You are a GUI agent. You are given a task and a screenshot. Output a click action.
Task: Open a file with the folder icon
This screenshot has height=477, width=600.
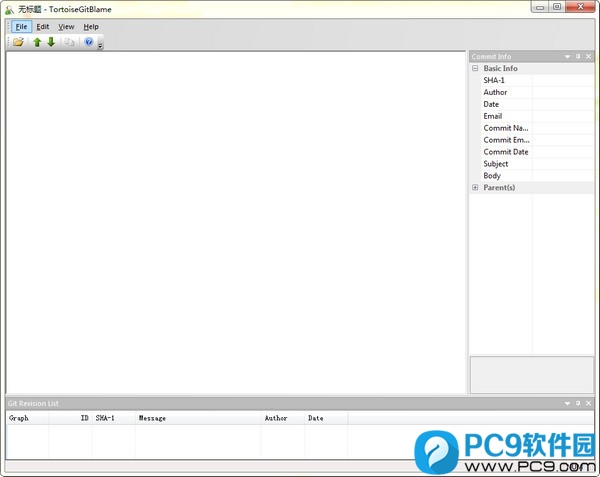coord(18,42)
